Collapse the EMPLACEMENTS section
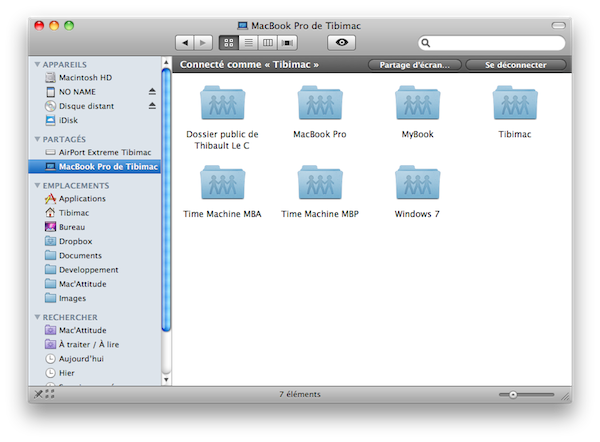Screen dimensions: 600x442 point(37,185)
